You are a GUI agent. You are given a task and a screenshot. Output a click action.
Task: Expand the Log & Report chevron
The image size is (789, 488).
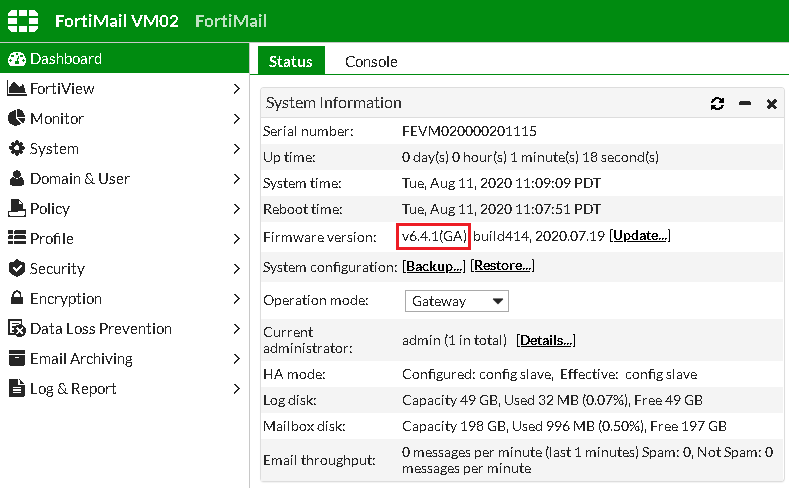[x=236, y=388]
